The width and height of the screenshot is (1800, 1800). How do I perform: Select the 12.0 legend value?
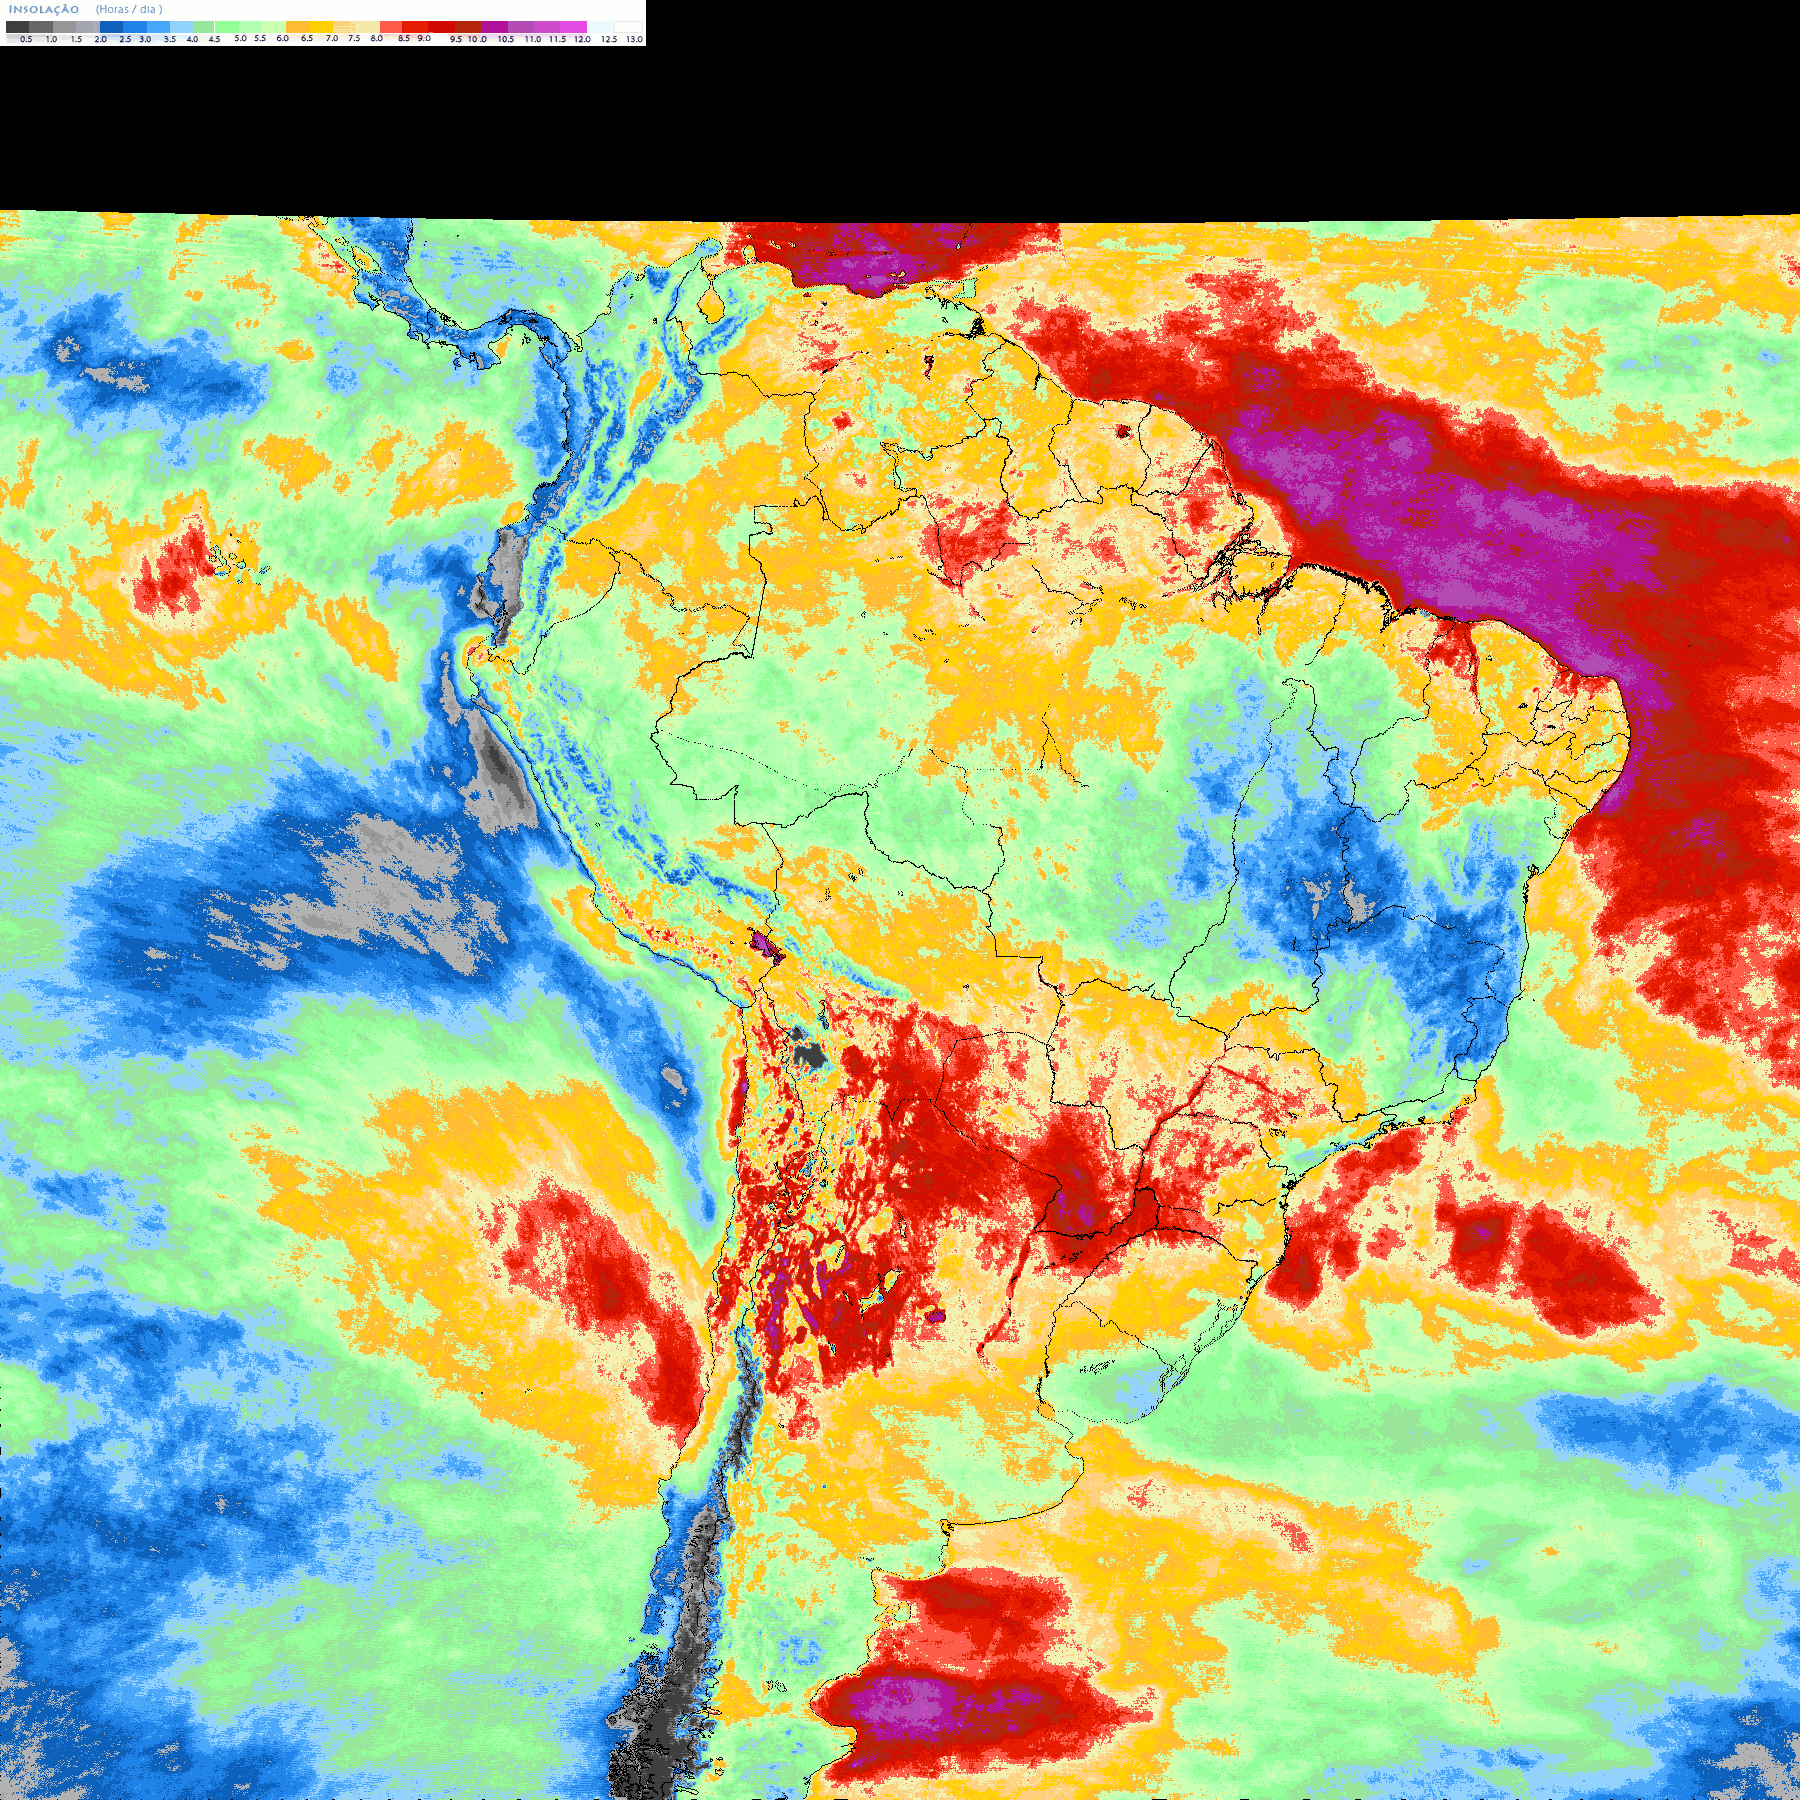point(582,39)
